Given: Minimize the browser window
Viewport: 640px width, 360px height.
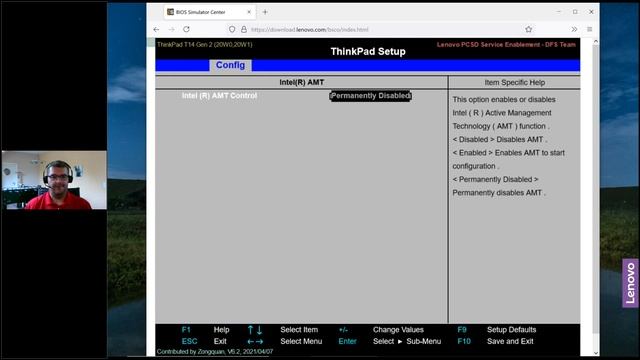Looking at the screenshot, I should [x=559, y=12].
